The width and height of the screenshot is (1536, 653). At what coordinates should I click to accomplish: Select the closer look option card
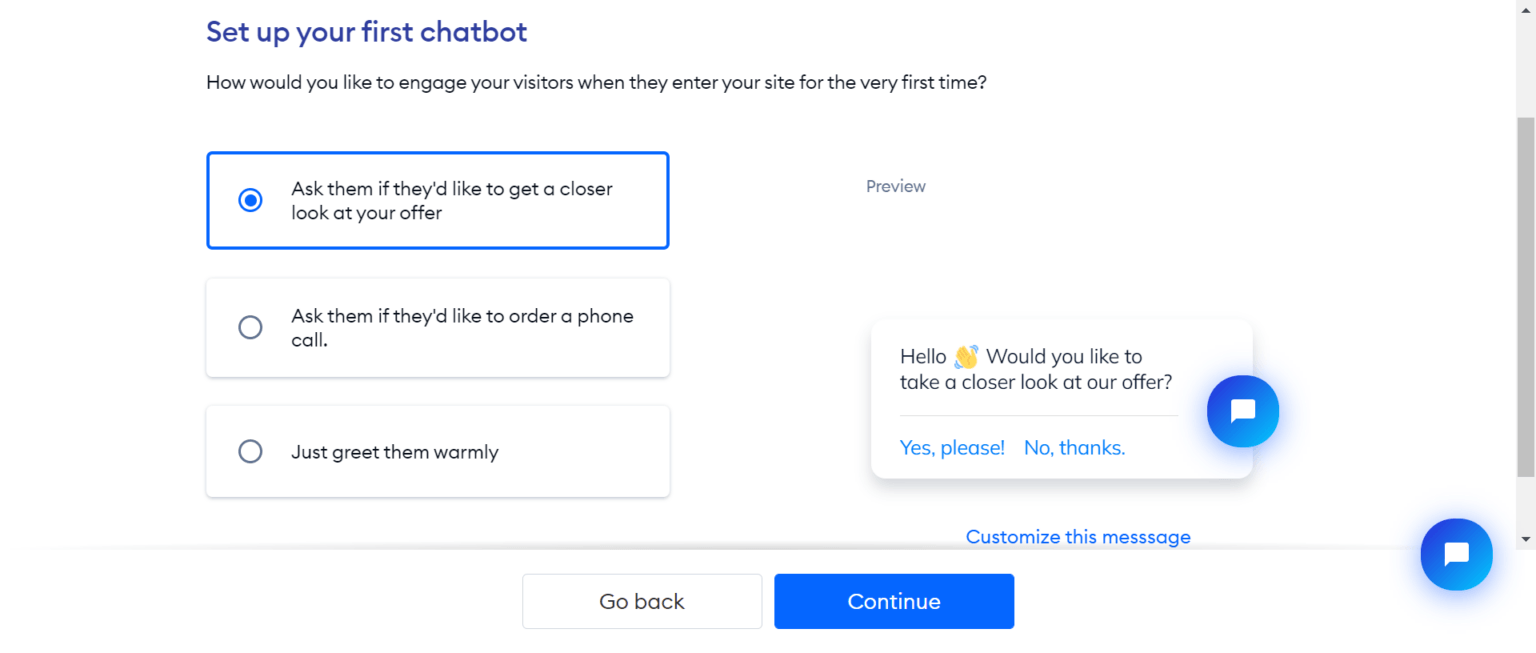[437, 199]
